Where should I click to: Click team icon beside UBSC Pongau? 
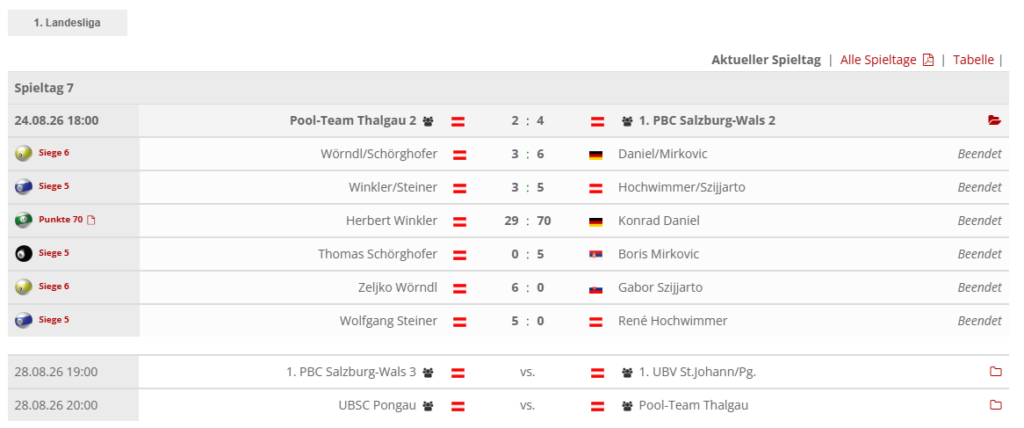[x=428, y=406]
